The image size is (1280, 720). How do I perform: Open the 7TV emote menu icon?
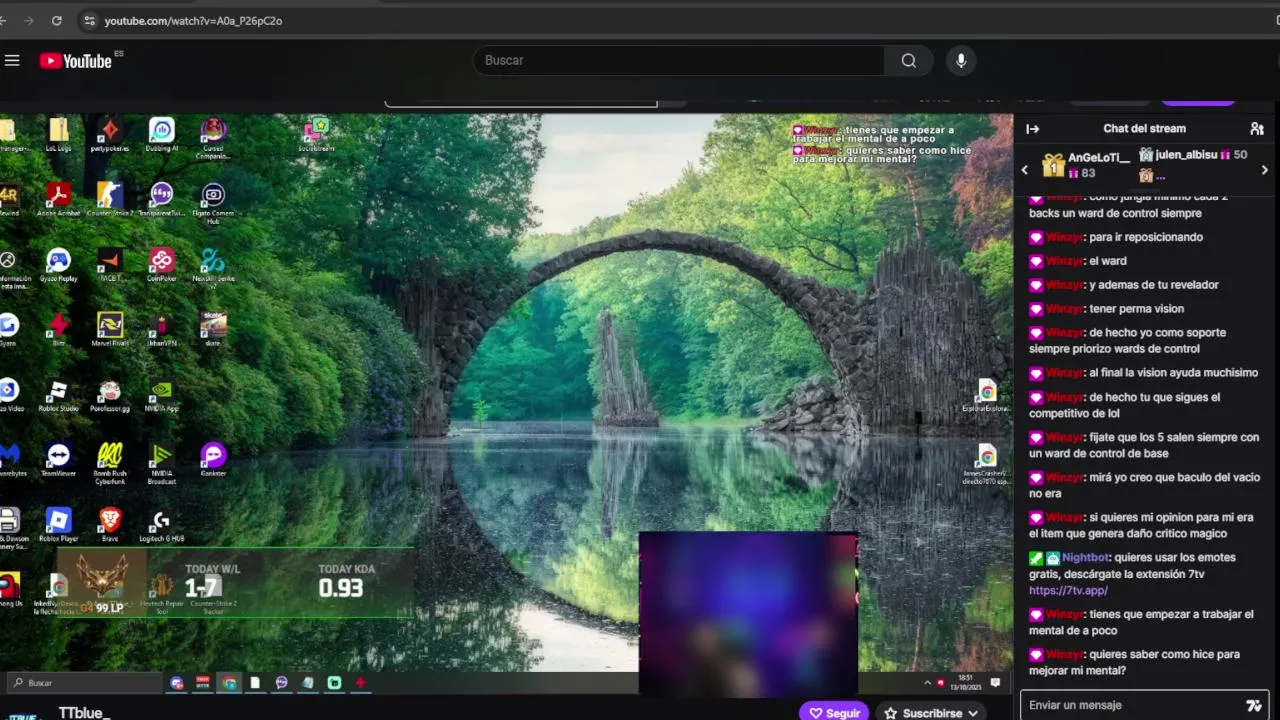[1254, 705]
